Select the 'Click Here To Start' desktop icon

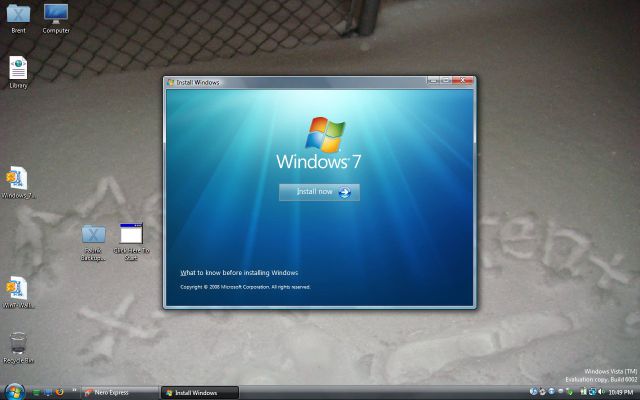131,242
